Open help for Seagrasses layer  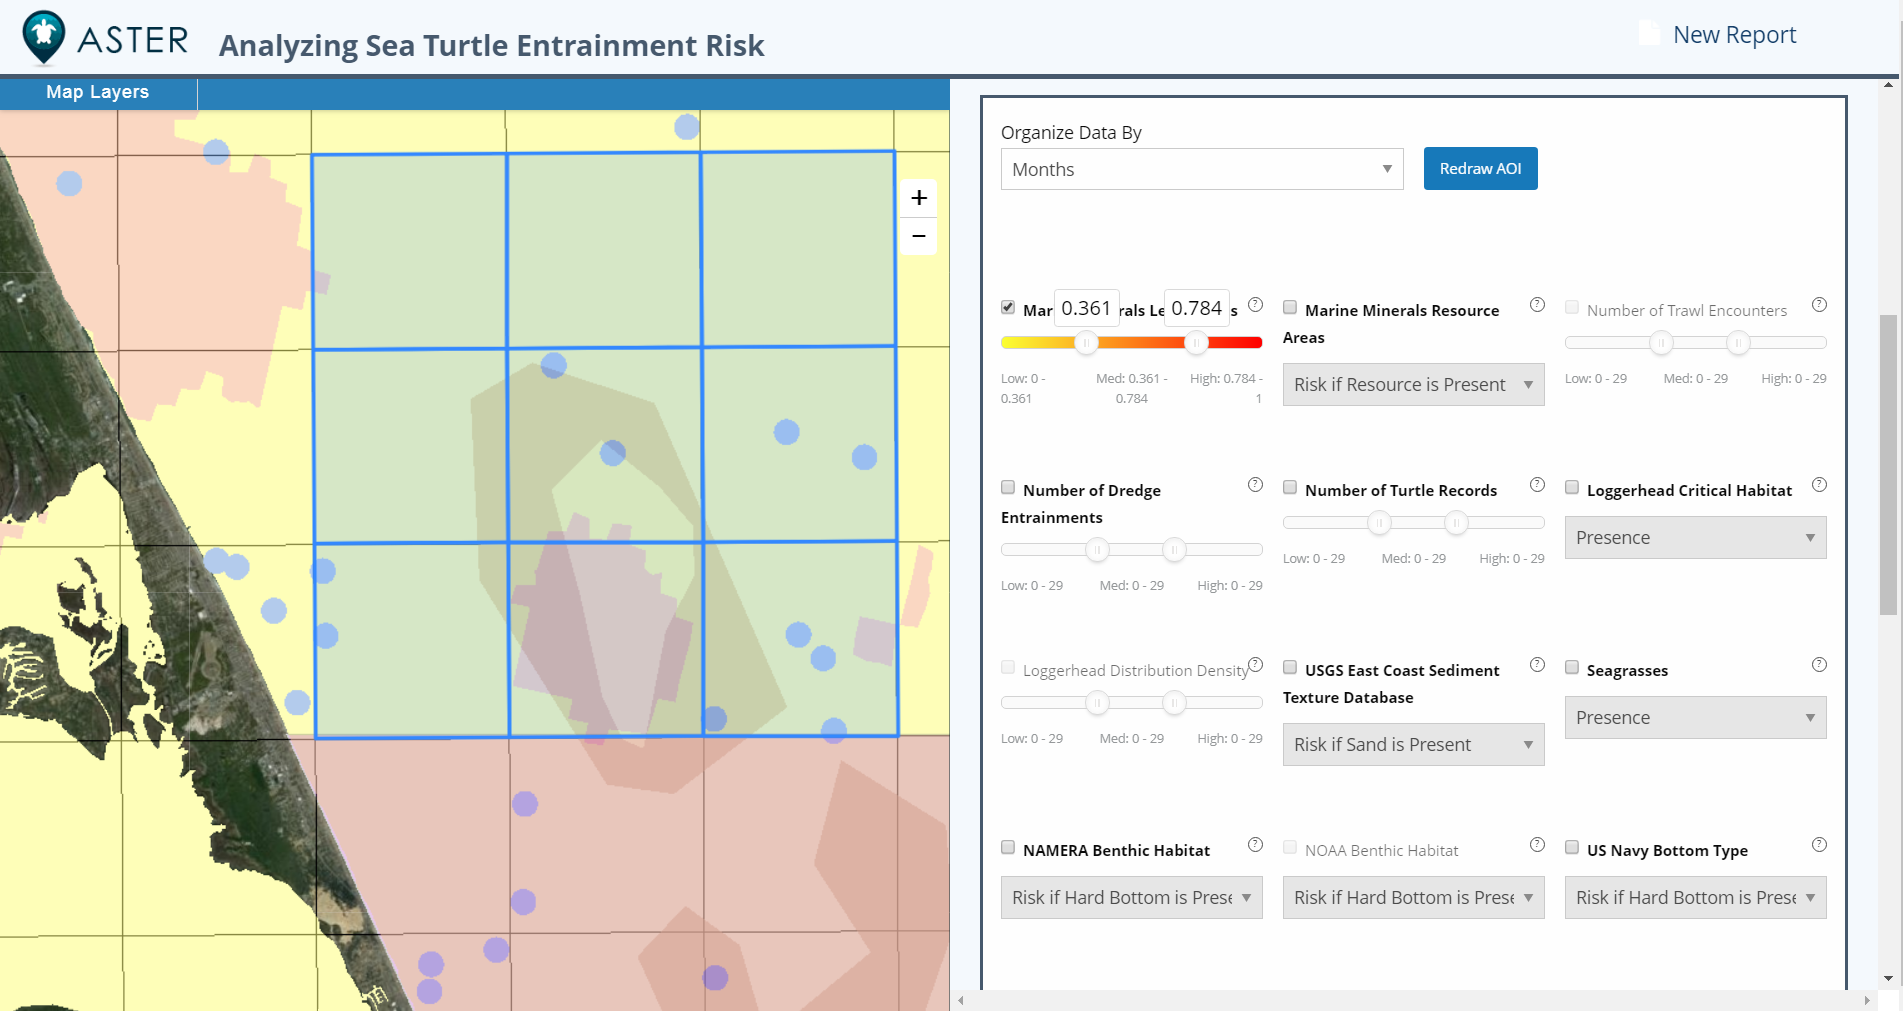click(1820, 665)
